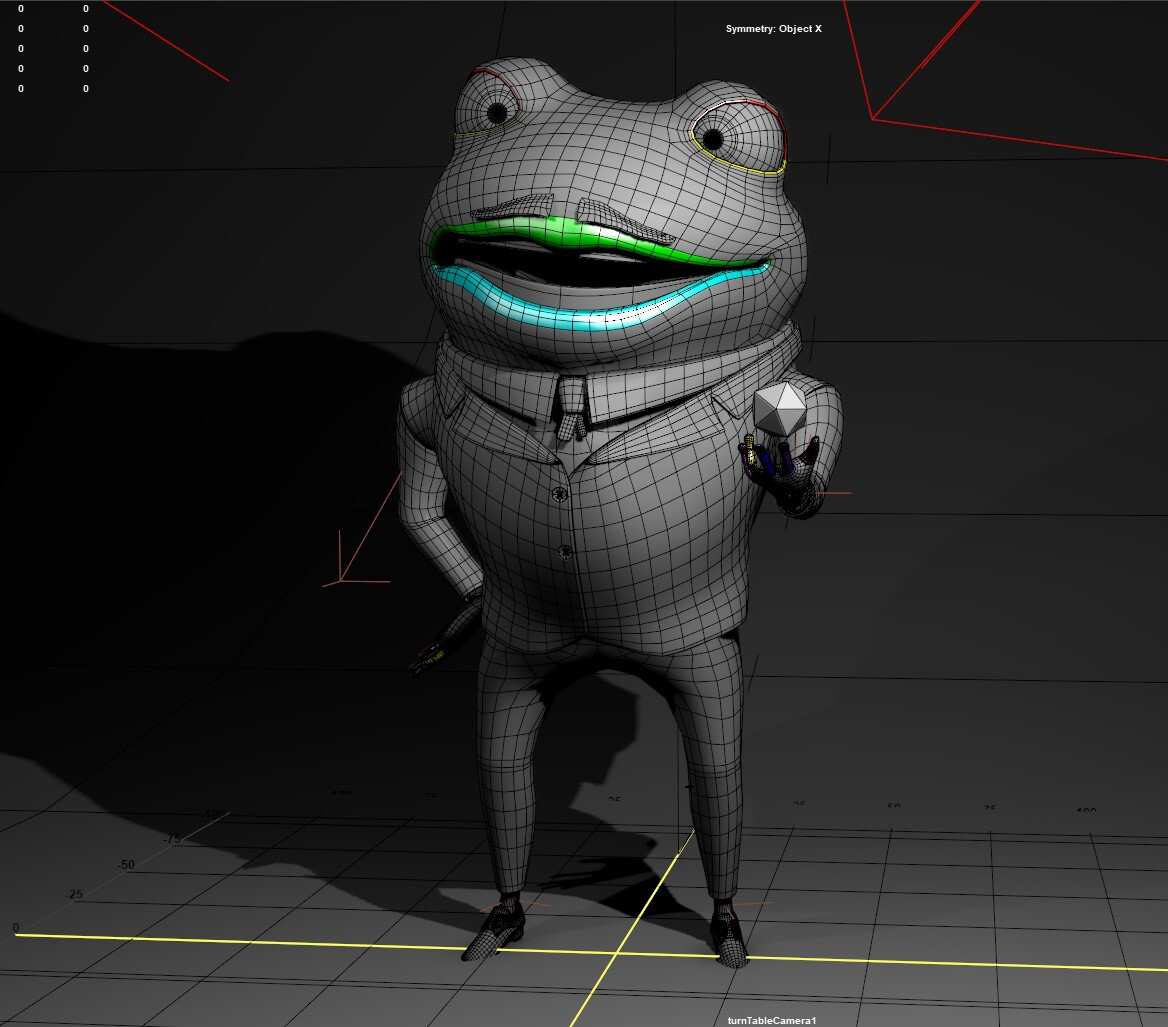Click the top button on the suit jacket
The height and width of the screenshot is (1027, 1168).
pos(560,492)
